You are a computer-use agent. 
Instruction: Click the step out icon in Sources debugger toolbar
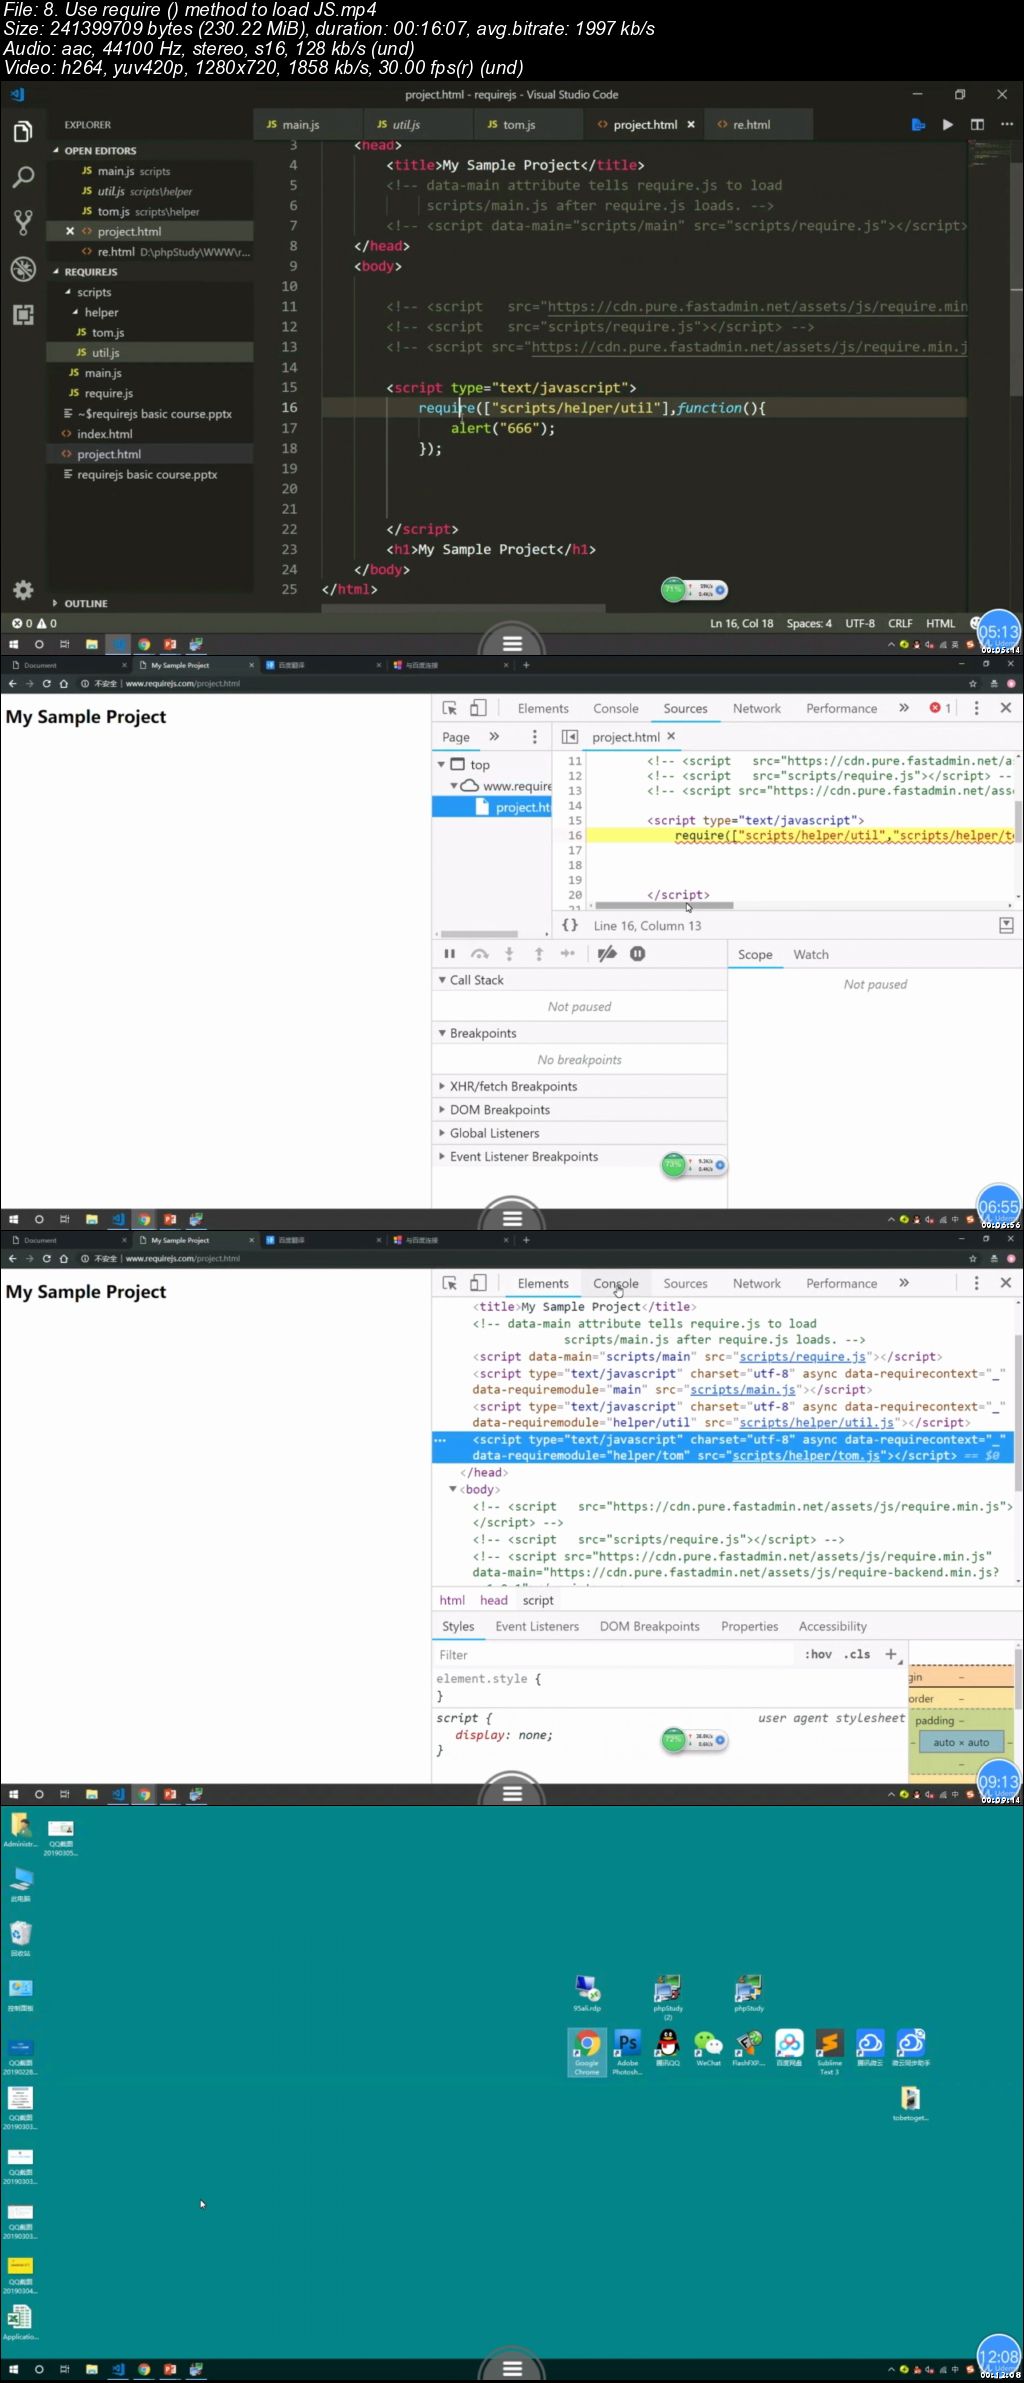coord(538,954)
